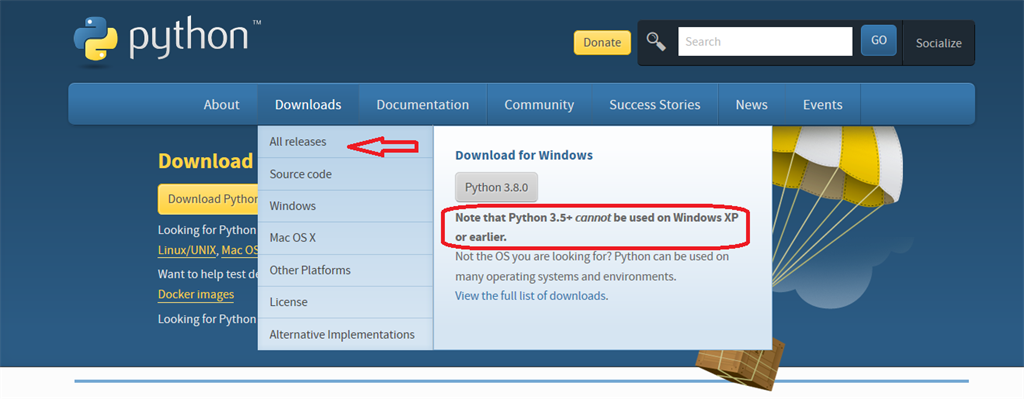Open the Events nav item
The width and height of the screenshot is (1024, 399).
(x=822, y=104)
